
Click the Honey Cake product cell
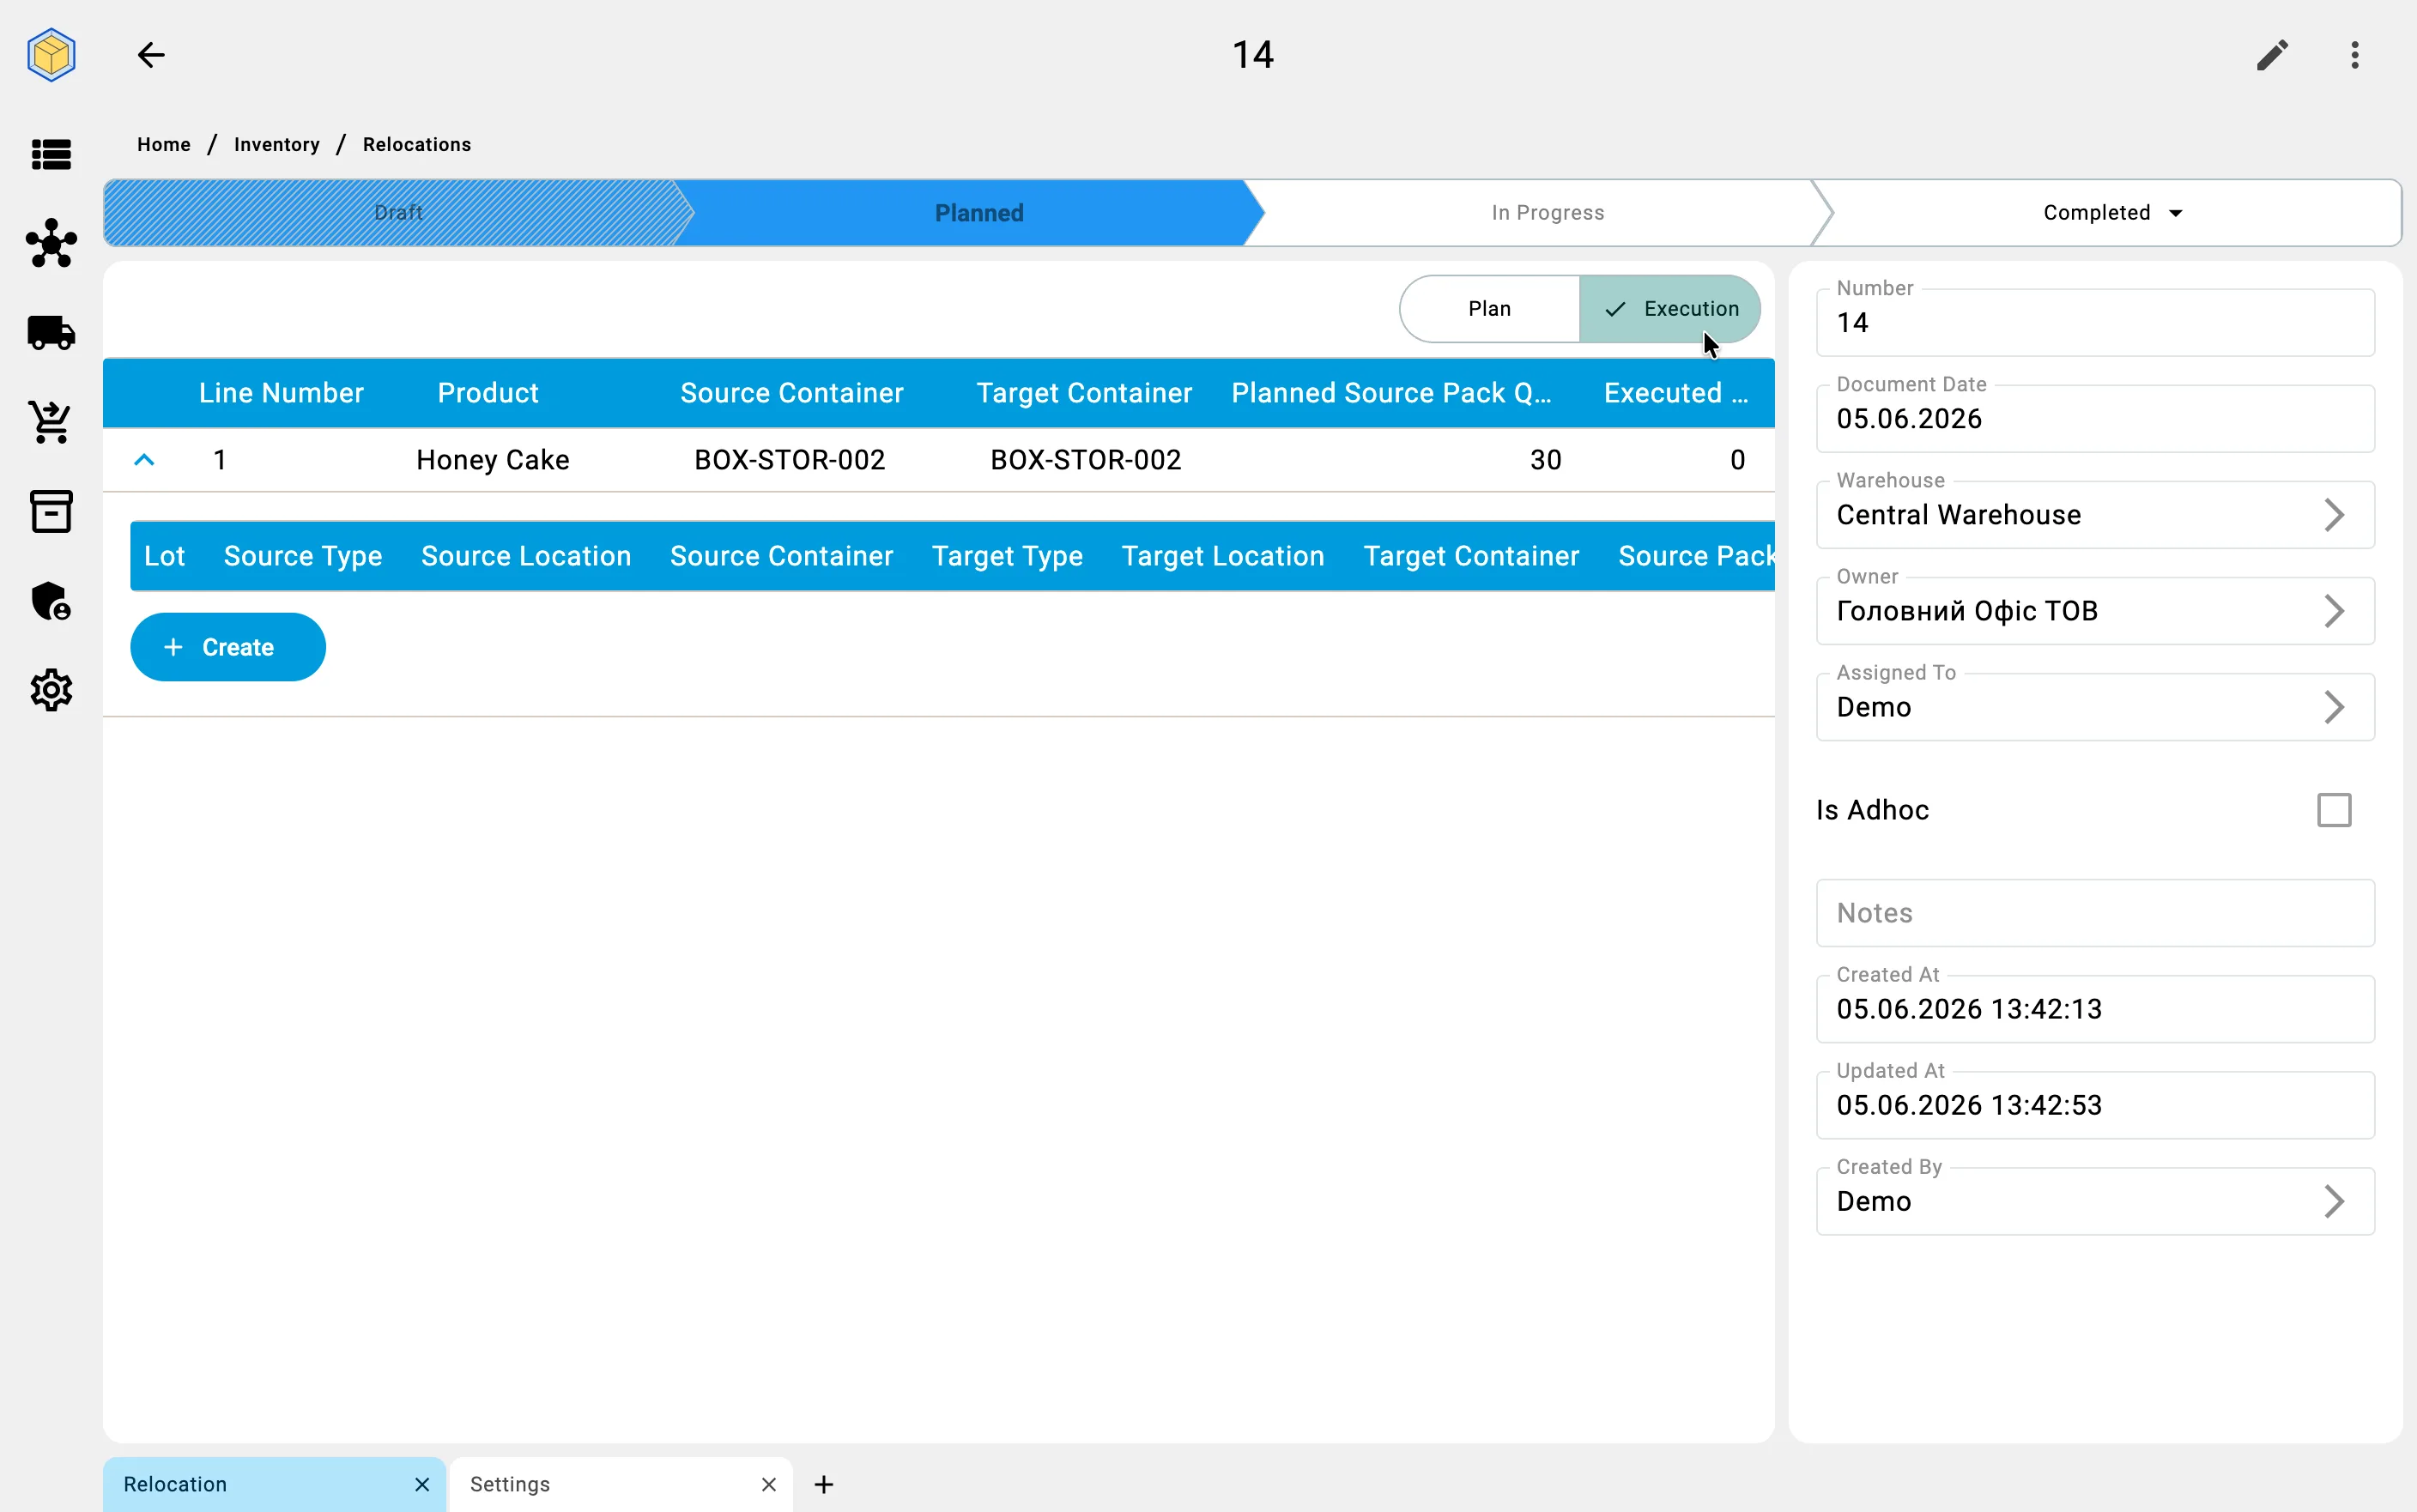point(493,460)
